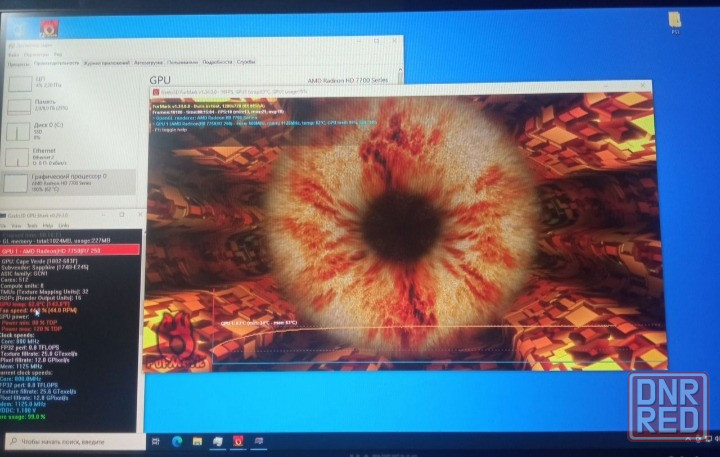Click the search magnifier icon in taskbar
The width and height of the screenshot is (720, 457).
13,442
